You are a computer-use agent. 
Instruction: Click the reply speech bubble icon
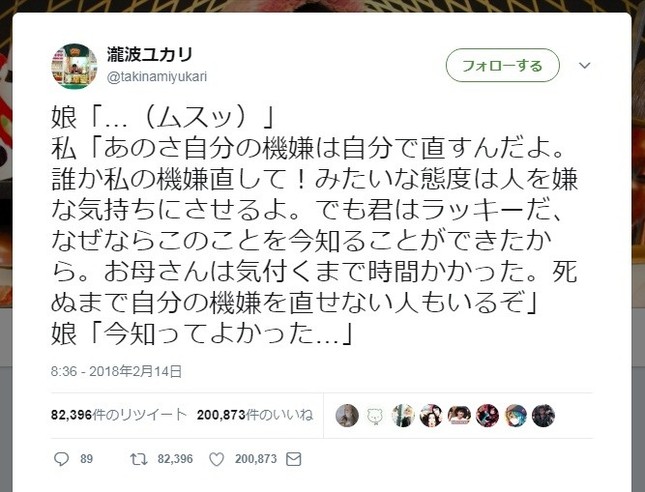[61, 459]
